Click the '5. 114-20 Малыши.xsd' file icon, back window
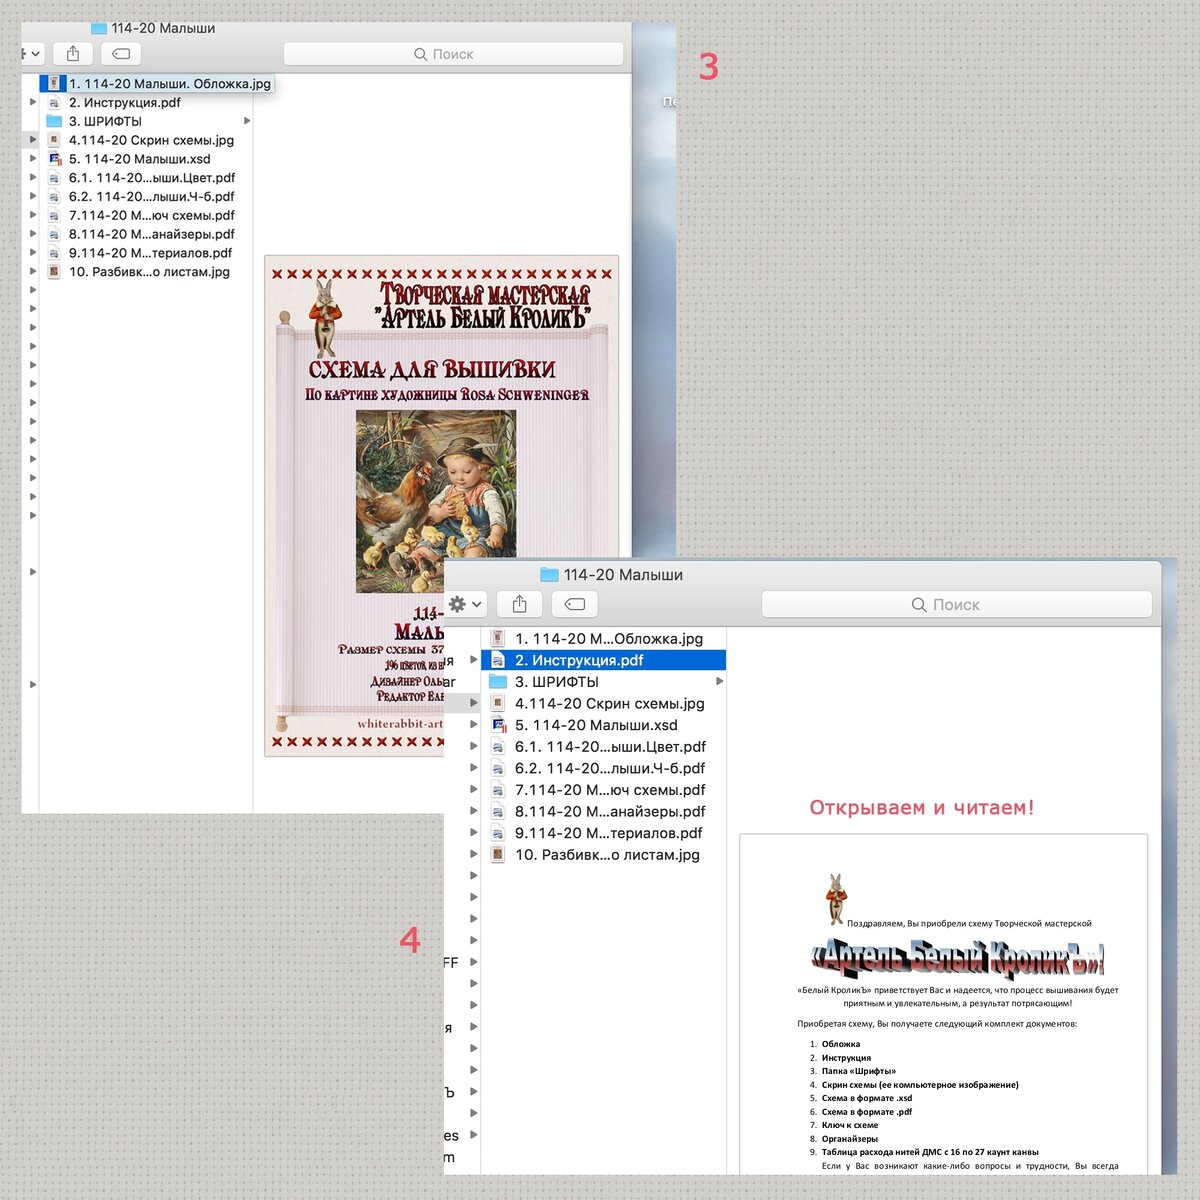 point(54,159)
